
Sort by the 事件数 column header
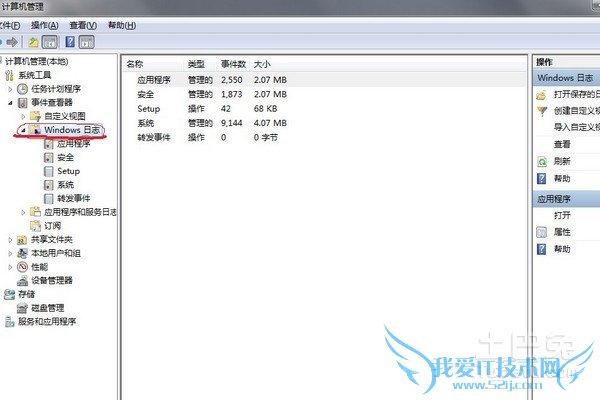tap(233, 64)
